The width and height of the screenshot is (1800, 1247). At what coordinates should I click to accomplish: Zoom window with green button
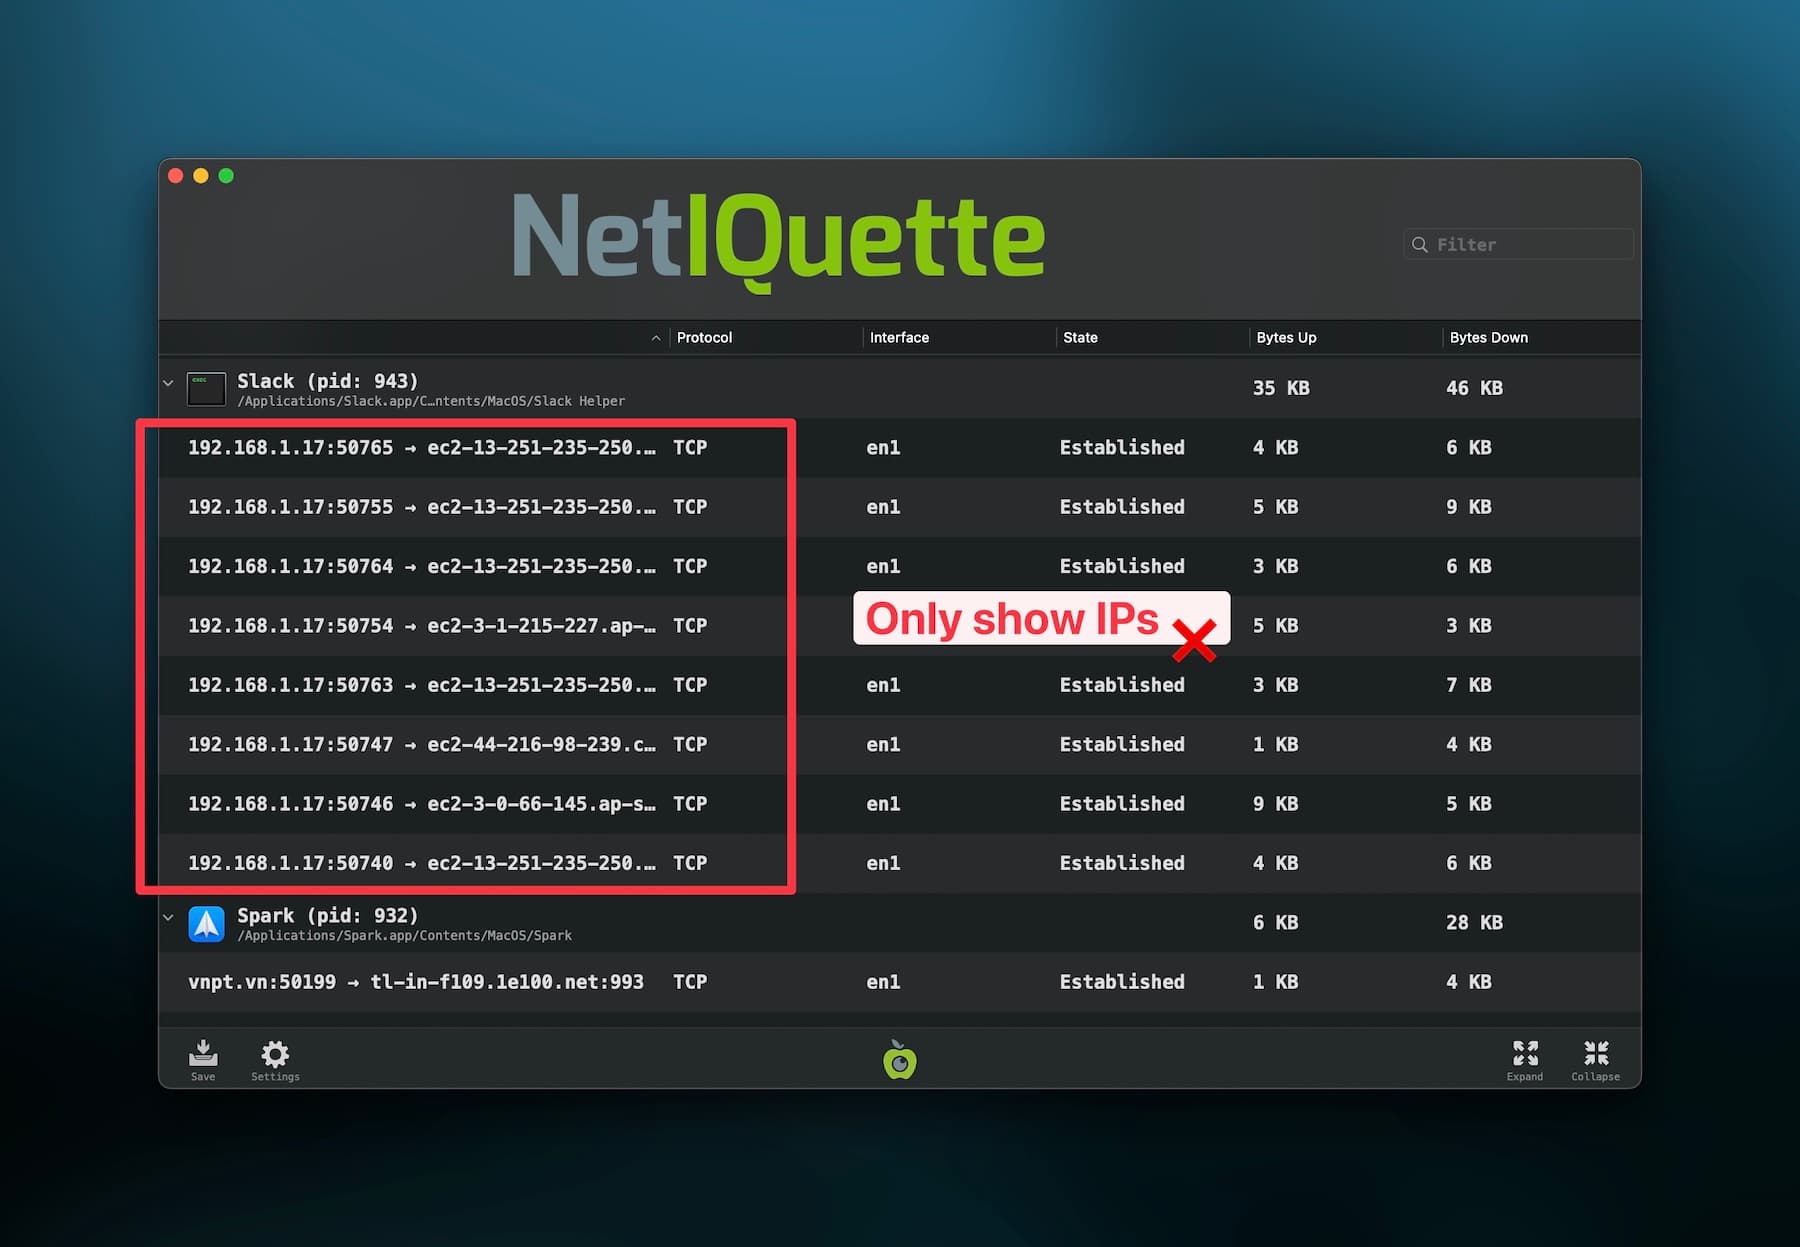(226, 176)
